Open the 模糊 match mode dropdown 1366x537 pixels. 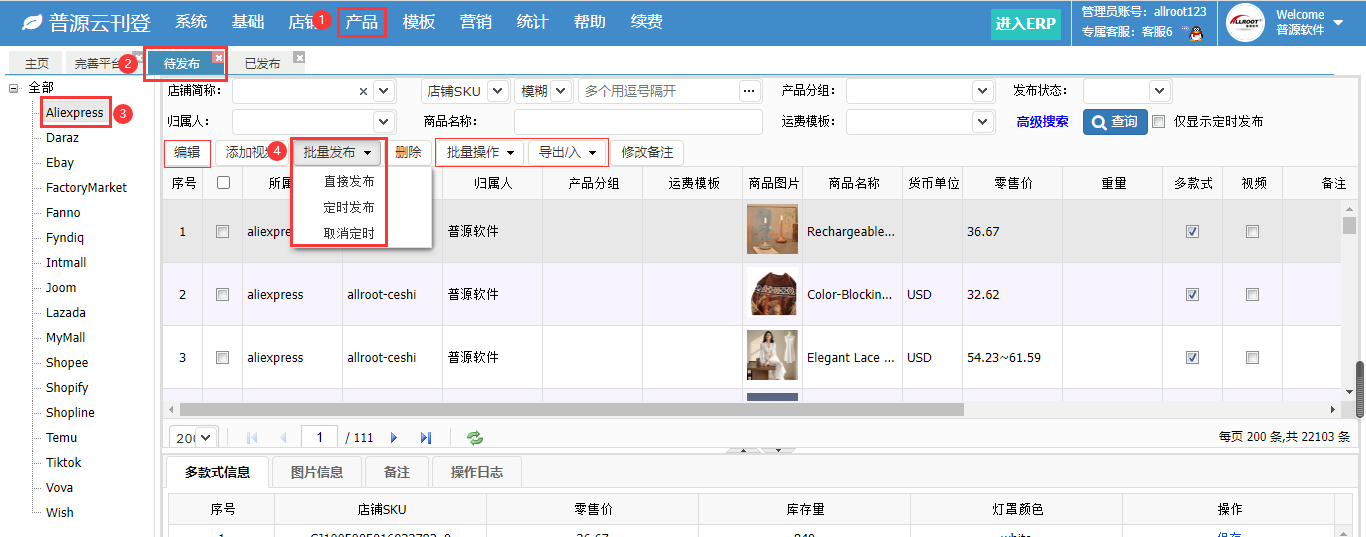[x=560, y=91]
